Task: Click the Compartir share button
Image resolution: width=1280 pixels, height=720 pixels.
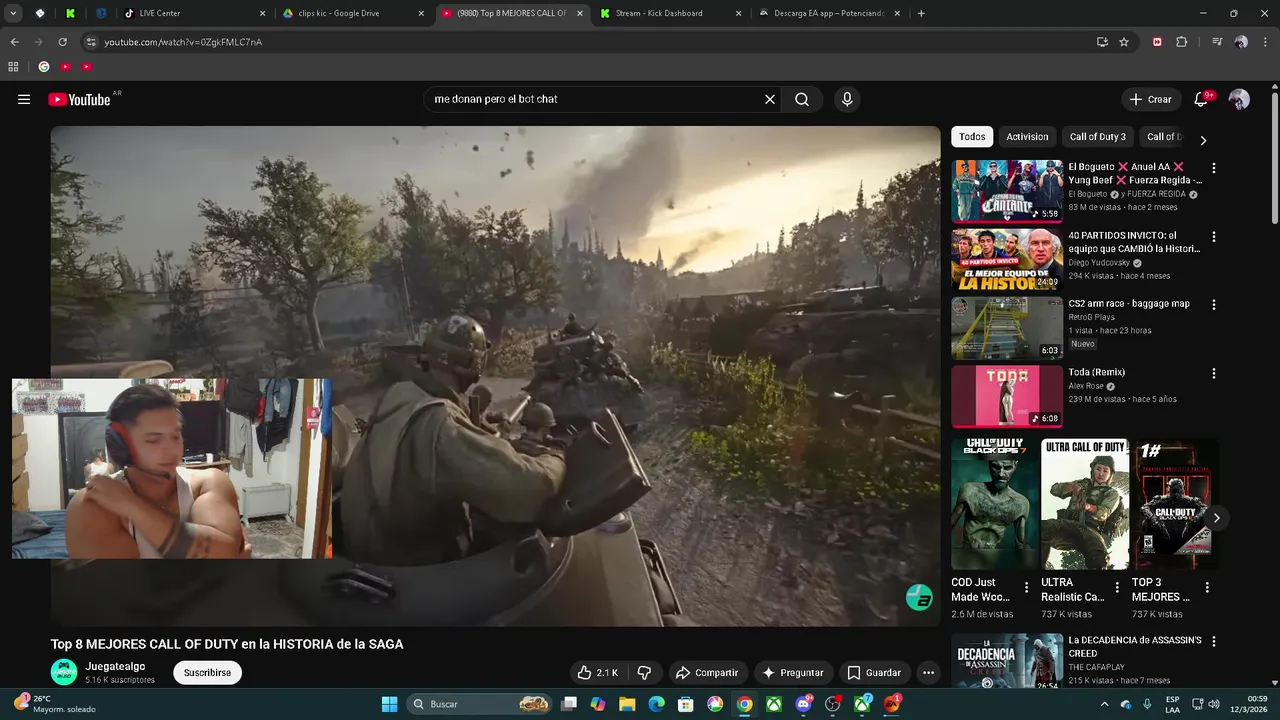Action: pos(707,672)
